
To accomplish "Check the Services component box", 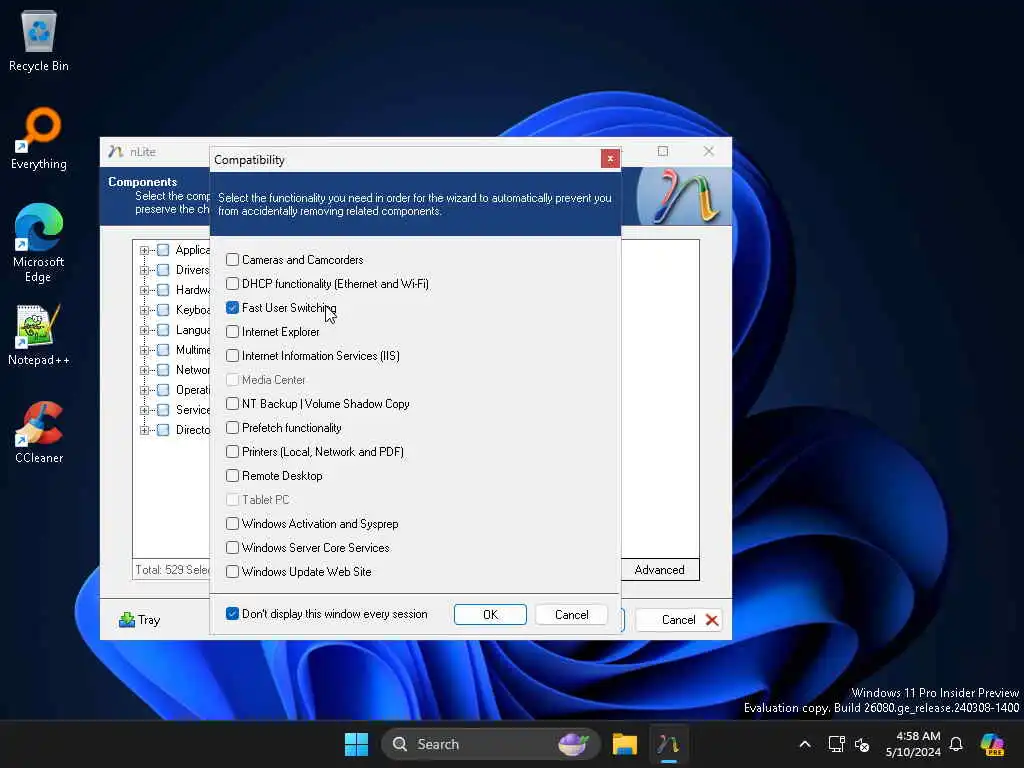I will point(163,410).
